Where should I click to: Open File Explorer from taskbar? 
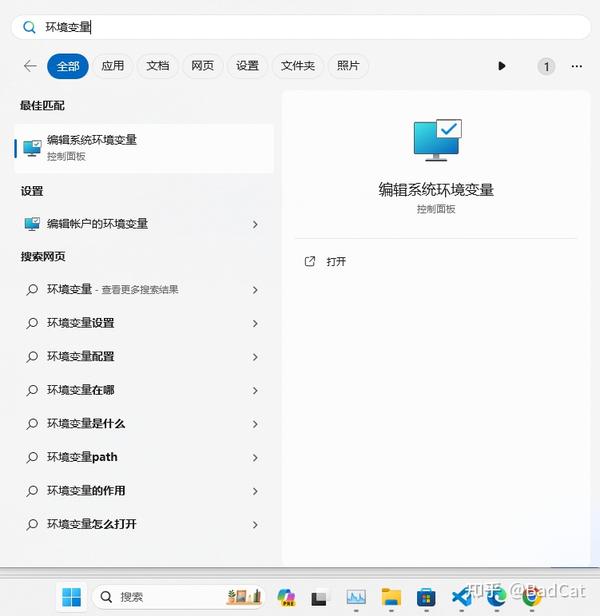(x=391, y=597)
